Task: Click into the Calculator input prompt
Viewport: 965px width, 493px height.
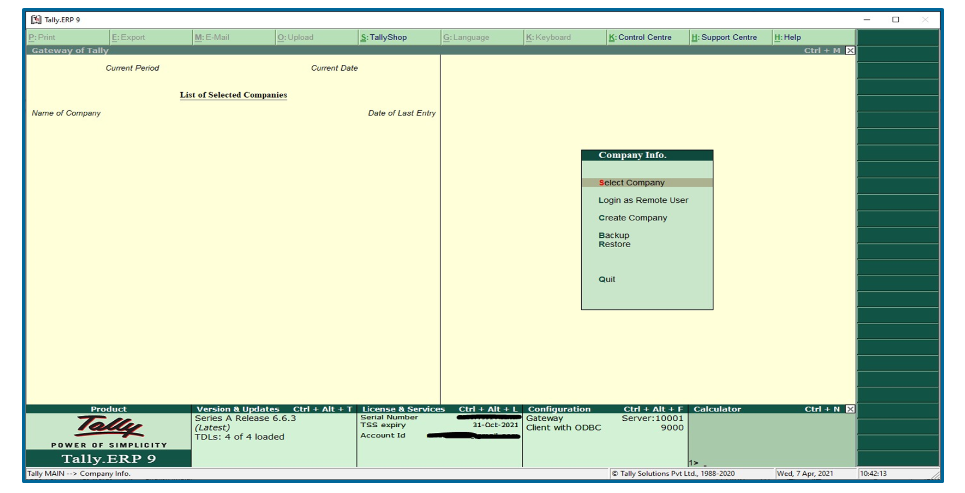Action: click(772, 463)
